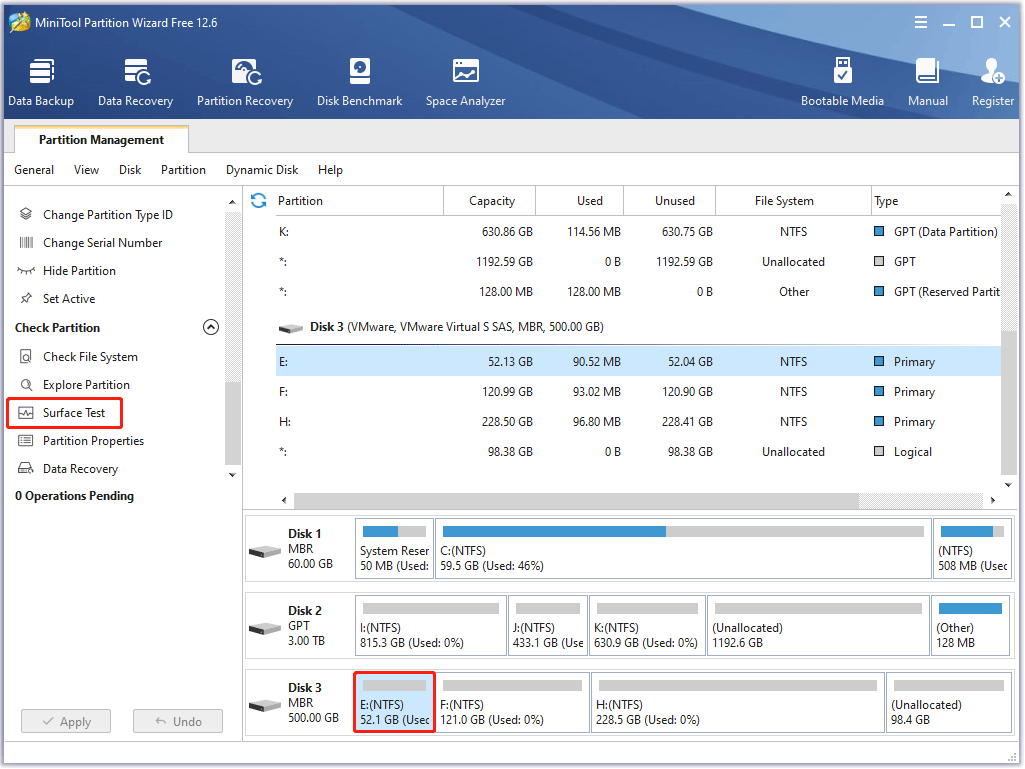Click the sidebar Data Recovery drive icon
Viewport: 1025px width, 769px height.
tap(26, 469)
